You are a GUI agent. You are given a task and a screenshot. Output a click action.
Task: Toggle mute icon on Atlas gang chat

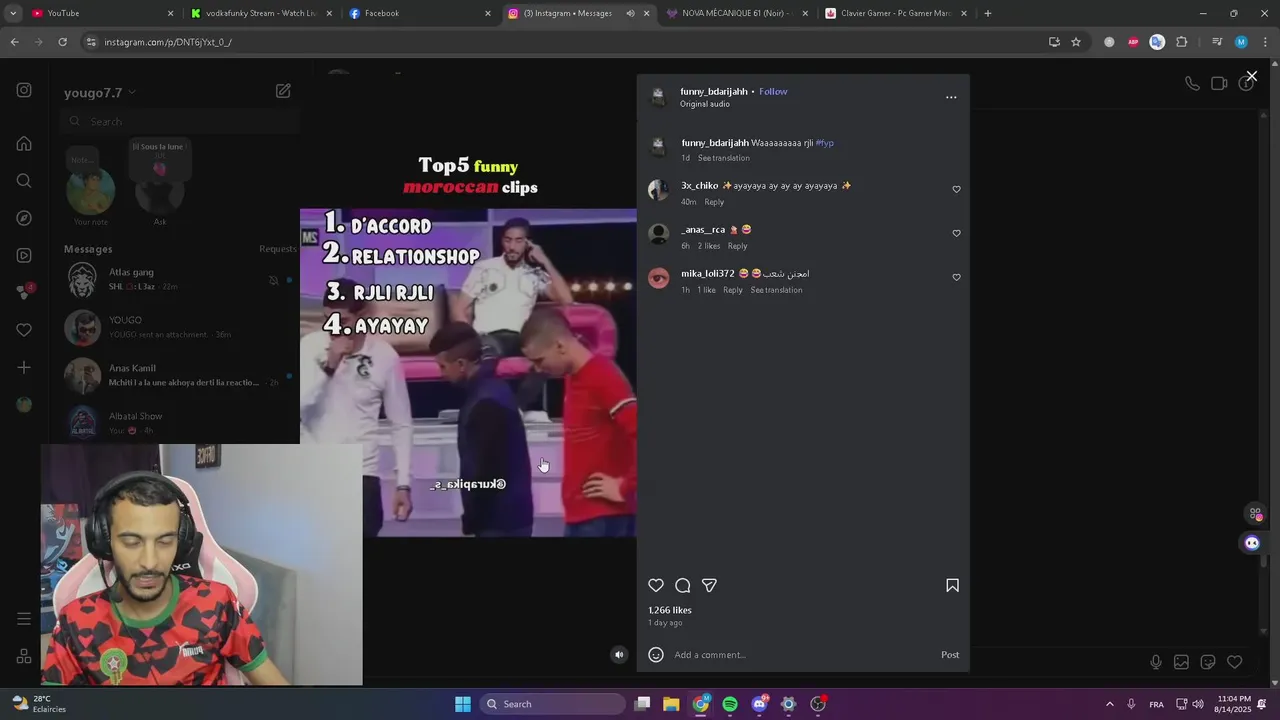pyautogui.click(x=273, y=280)
